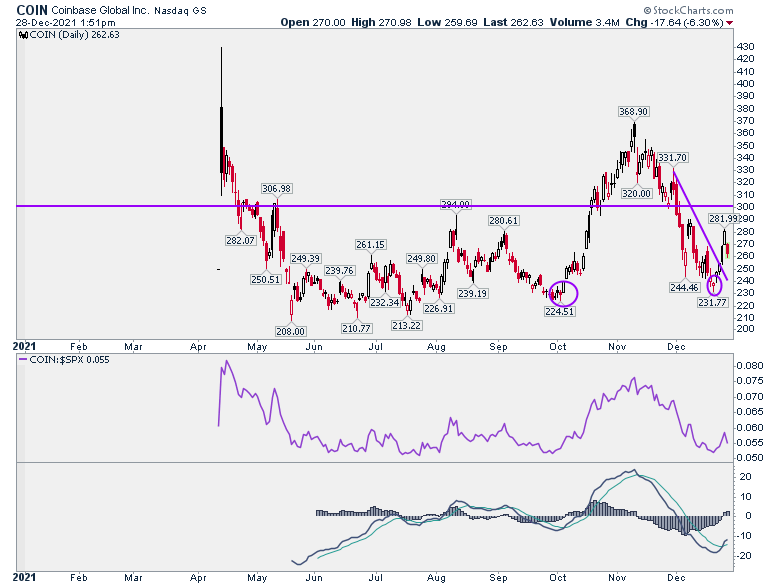Screen dimensions: 780x586
Task: Click the red down-arrow change indicator
Action: coord(729,23)
